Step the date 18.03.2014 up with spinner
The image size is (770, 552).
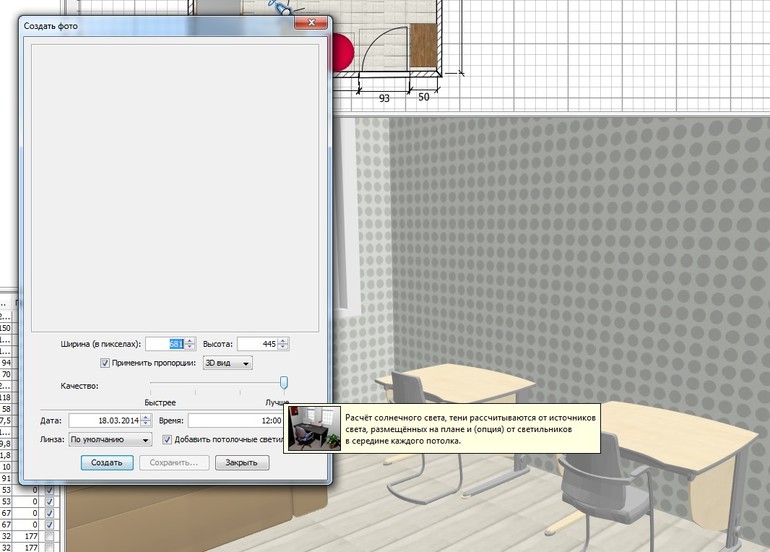coord(146,416)
